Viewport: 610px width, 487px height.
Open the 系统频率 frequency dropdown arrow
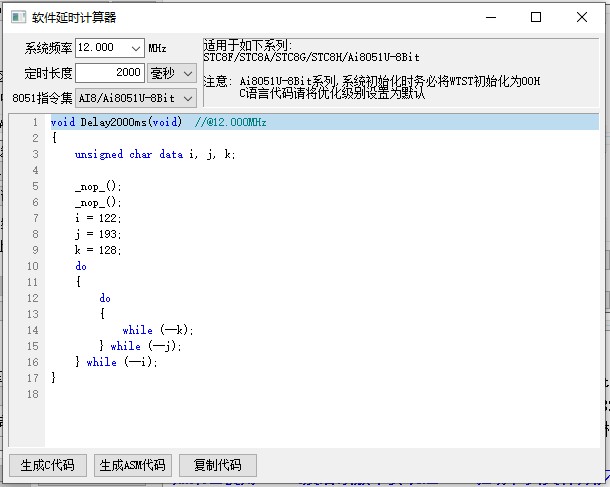coord(135,48)
